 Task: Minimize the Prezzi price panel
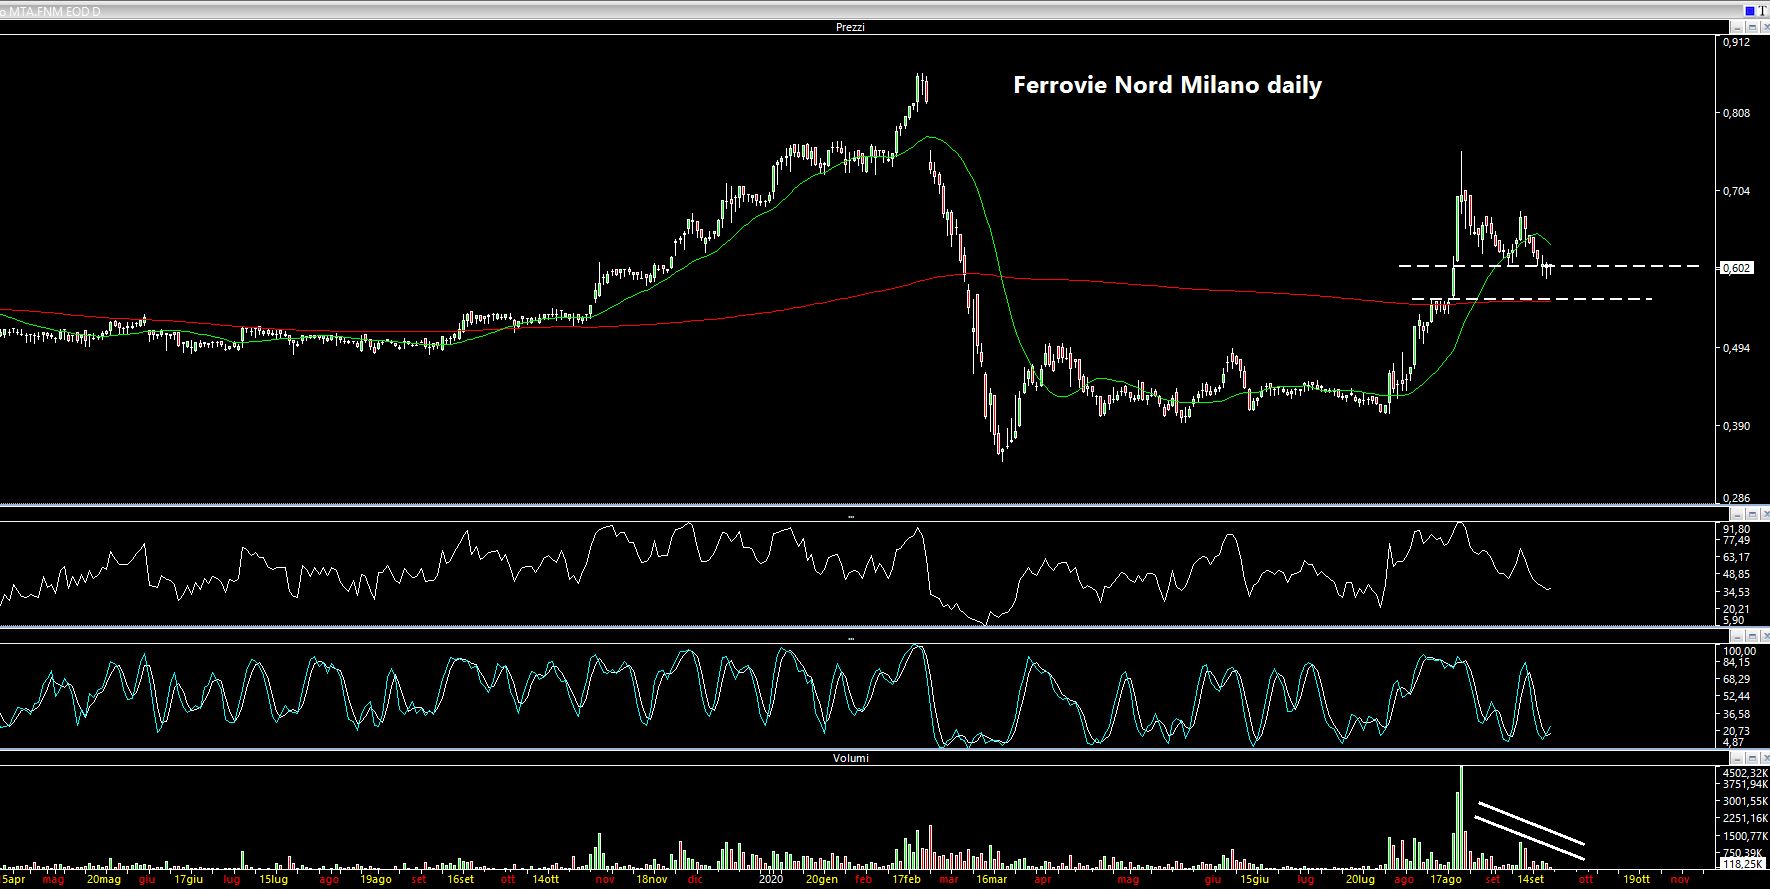[1737, 27]
